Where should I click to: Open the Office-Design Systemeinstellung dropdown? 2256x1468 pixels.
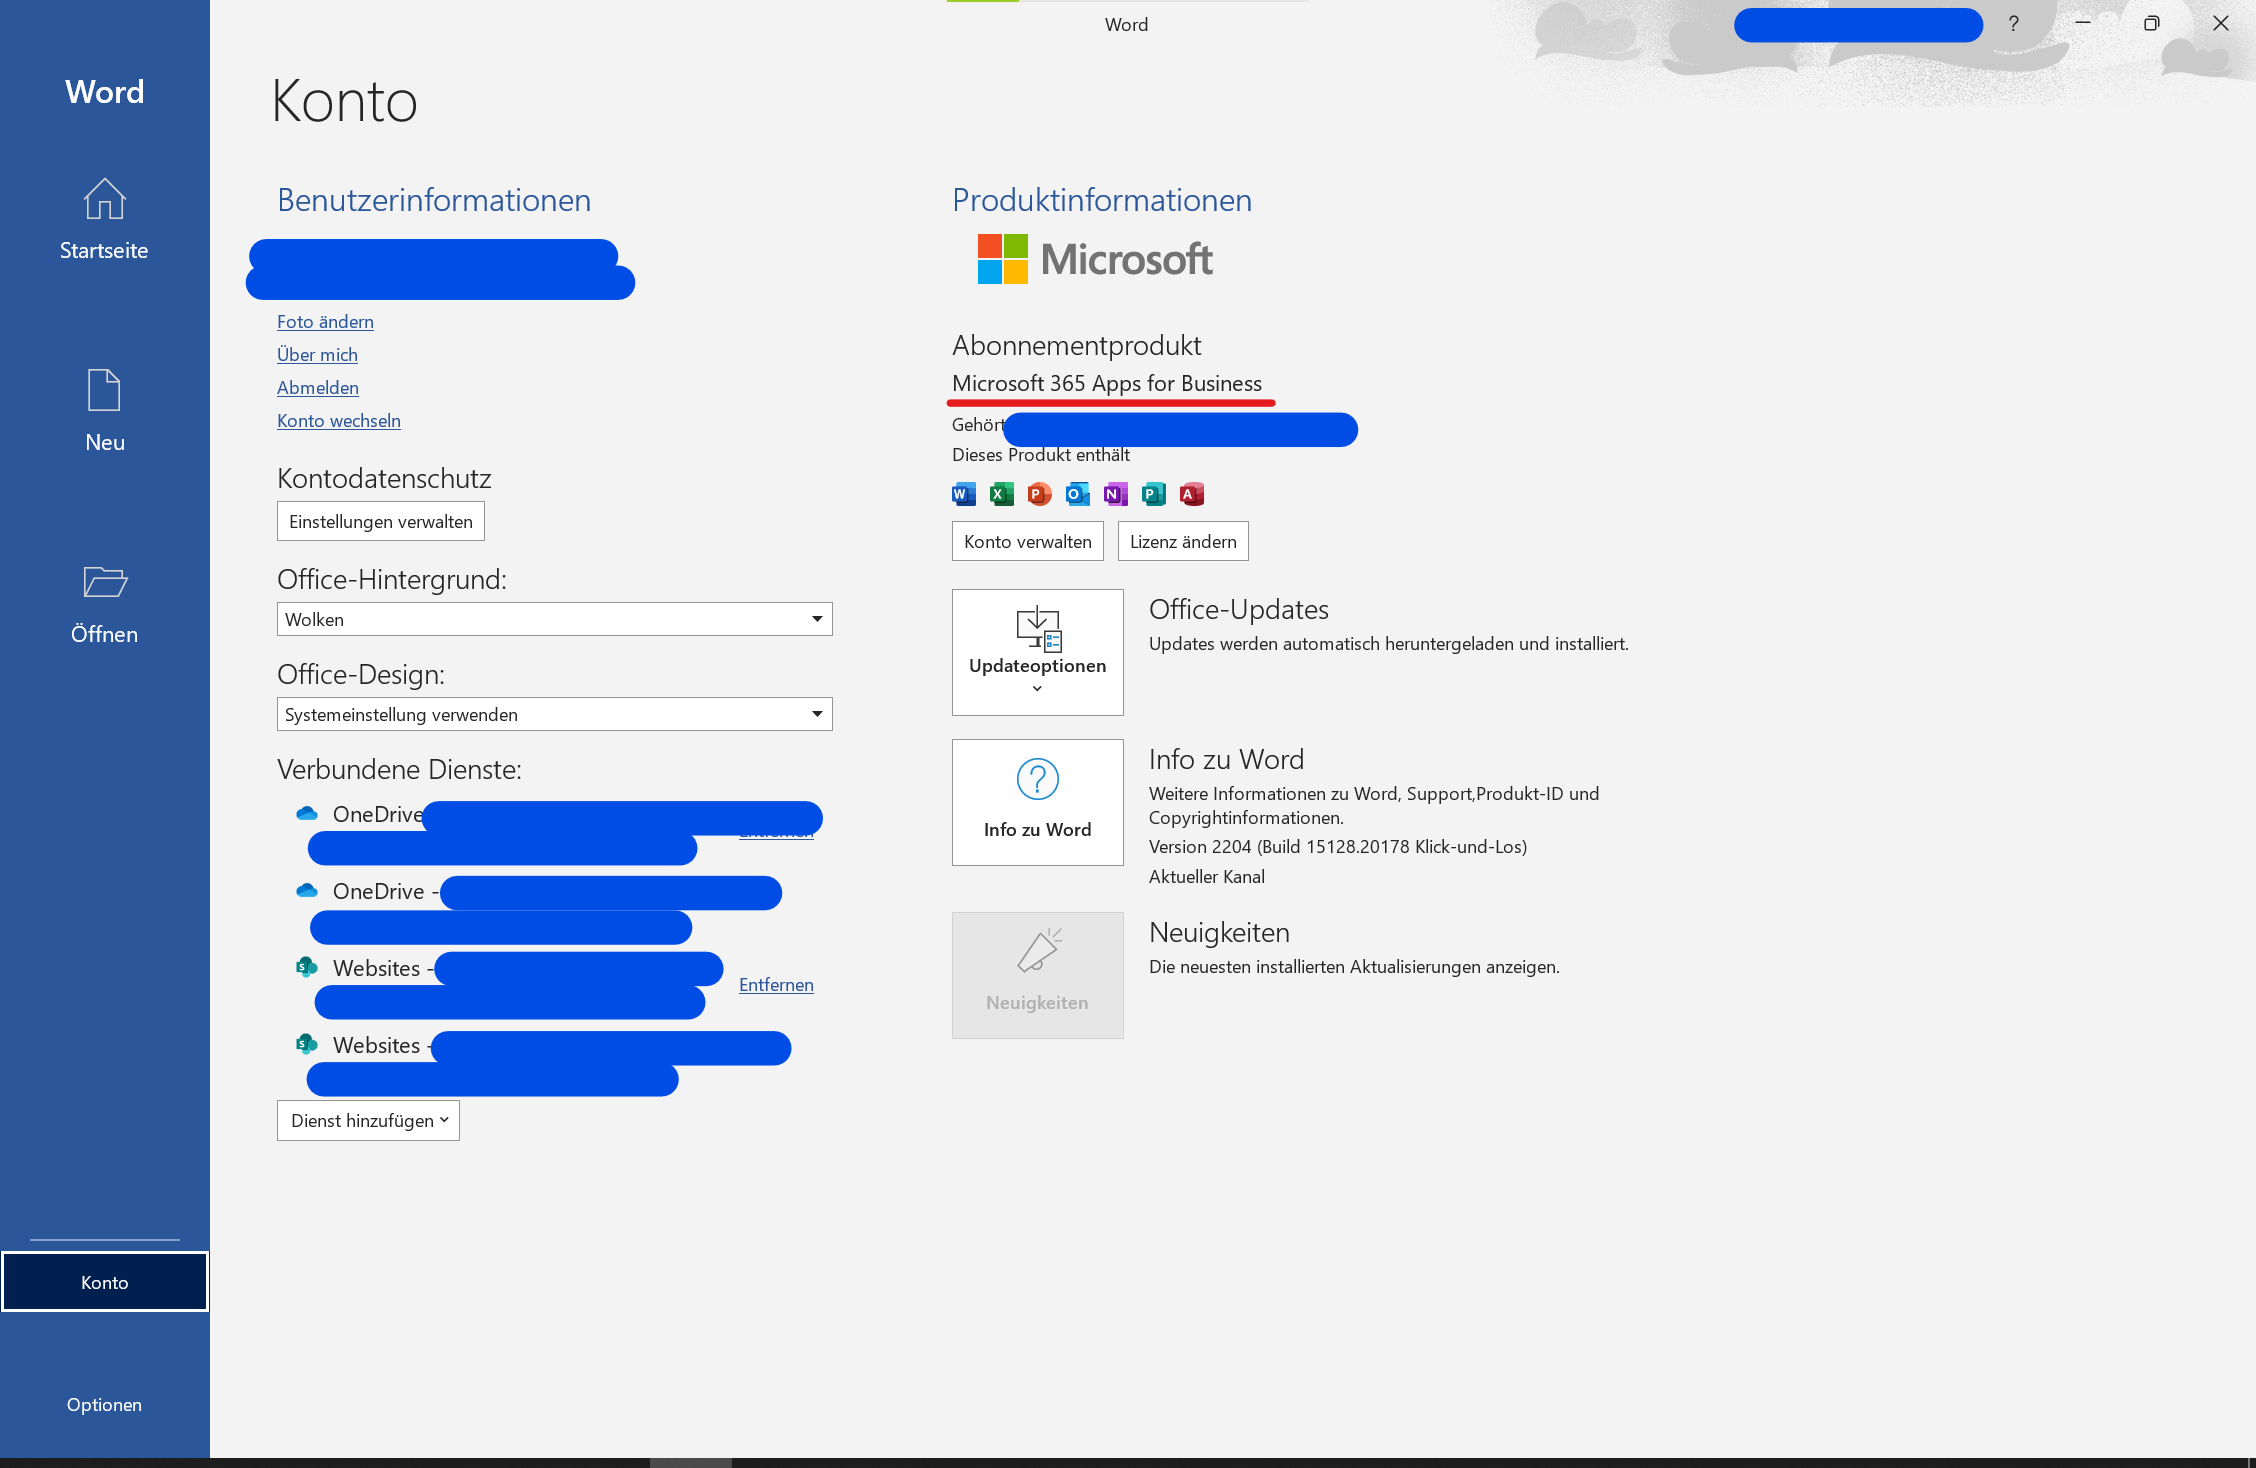(x=554, y=714)
